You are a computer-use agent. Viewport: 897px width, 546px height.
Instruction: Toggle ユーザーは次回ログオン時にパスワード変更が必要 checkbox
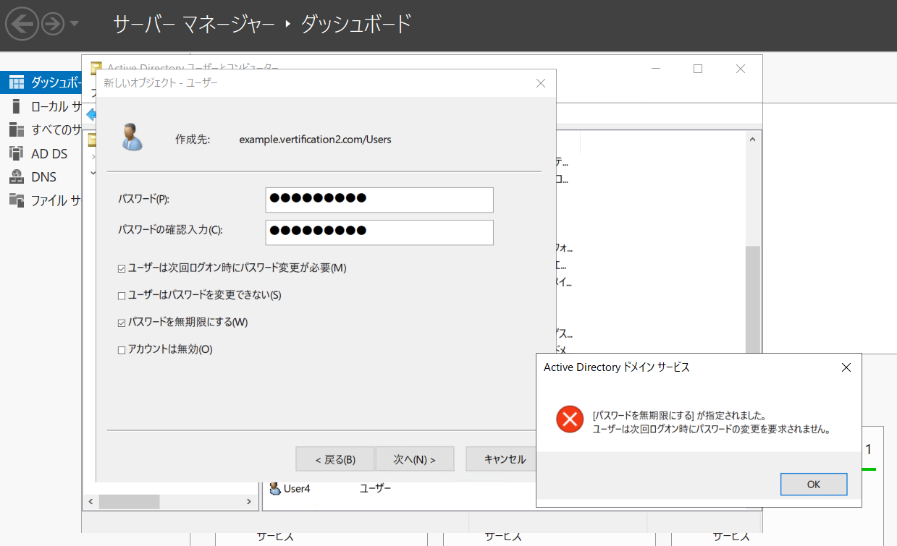tap(121, 268)
